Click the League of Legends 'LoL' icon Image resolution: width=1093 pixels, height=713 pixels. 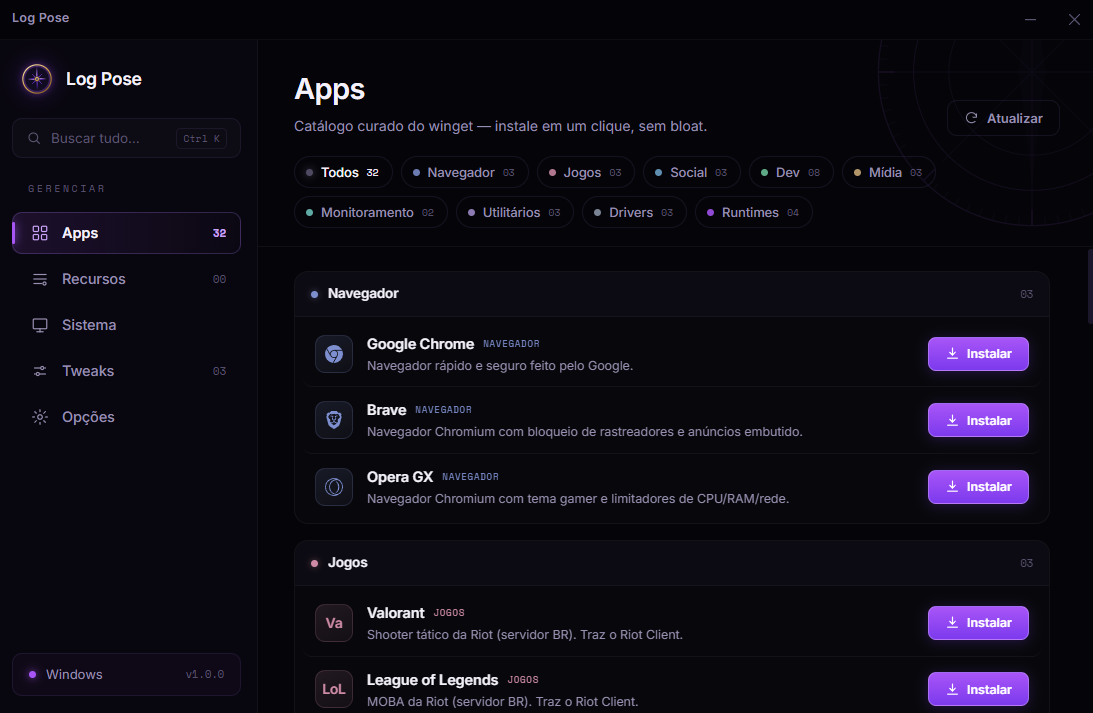[x=334, y=689]
